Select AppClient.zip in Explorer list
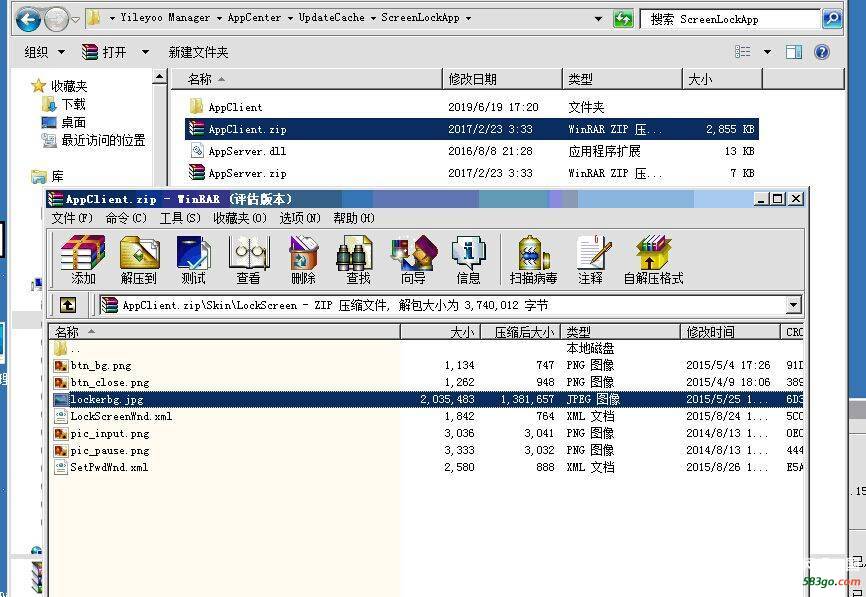The width and height of the screenshot is (866, 597). tap(472, 129)
